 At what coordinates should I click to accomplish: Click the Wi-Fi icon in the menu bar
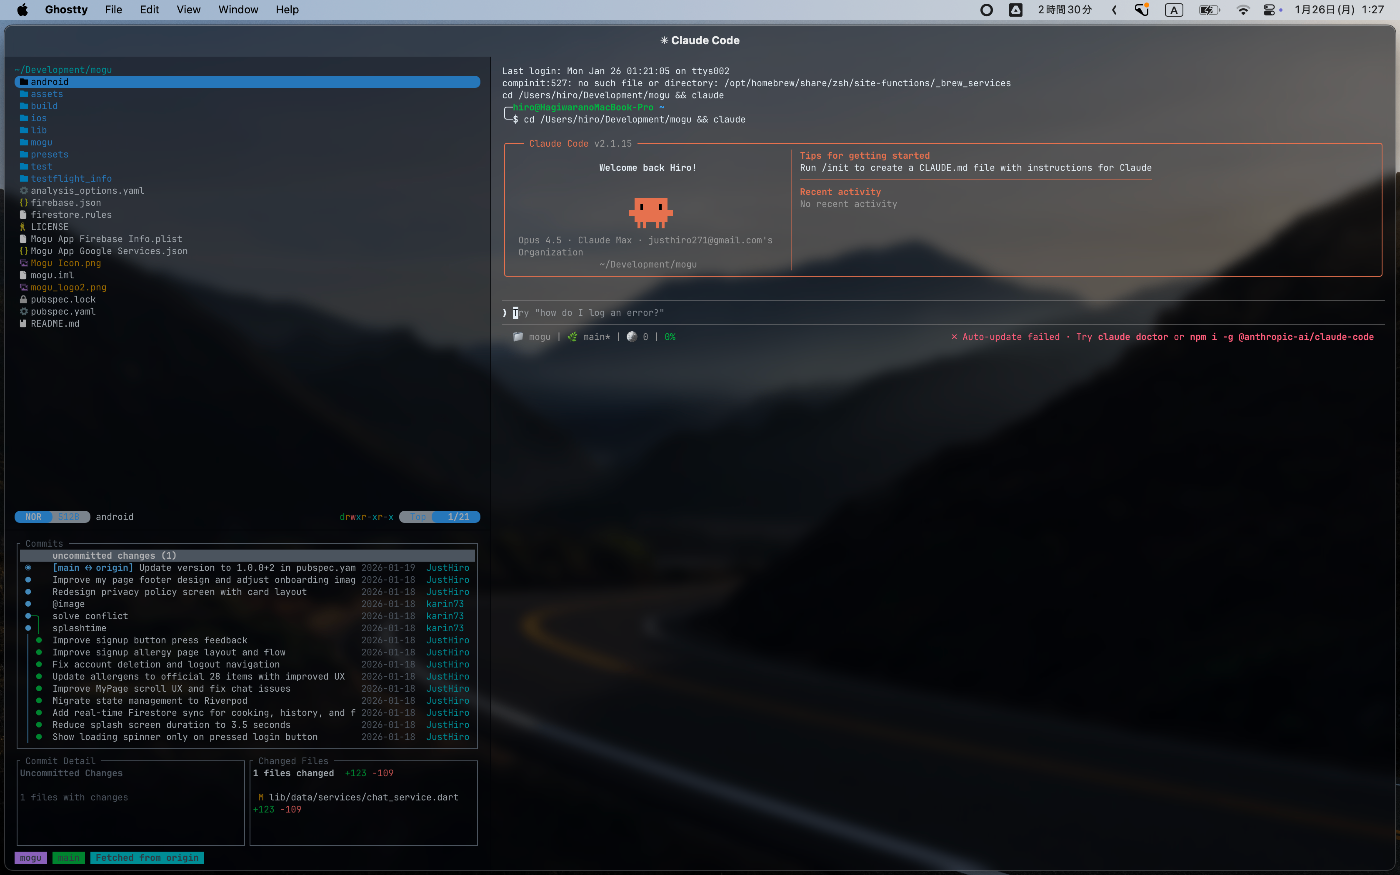coord(1243,10)
